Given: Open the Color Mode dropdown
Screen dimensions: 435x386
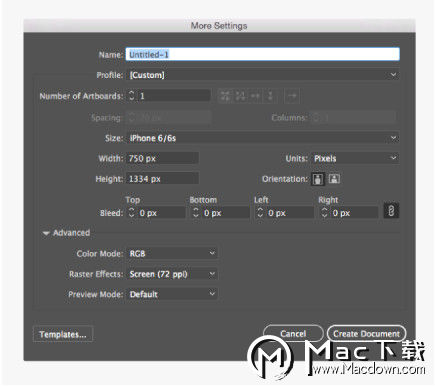Looking at the screenshot, I should click(x=172, y=254).
